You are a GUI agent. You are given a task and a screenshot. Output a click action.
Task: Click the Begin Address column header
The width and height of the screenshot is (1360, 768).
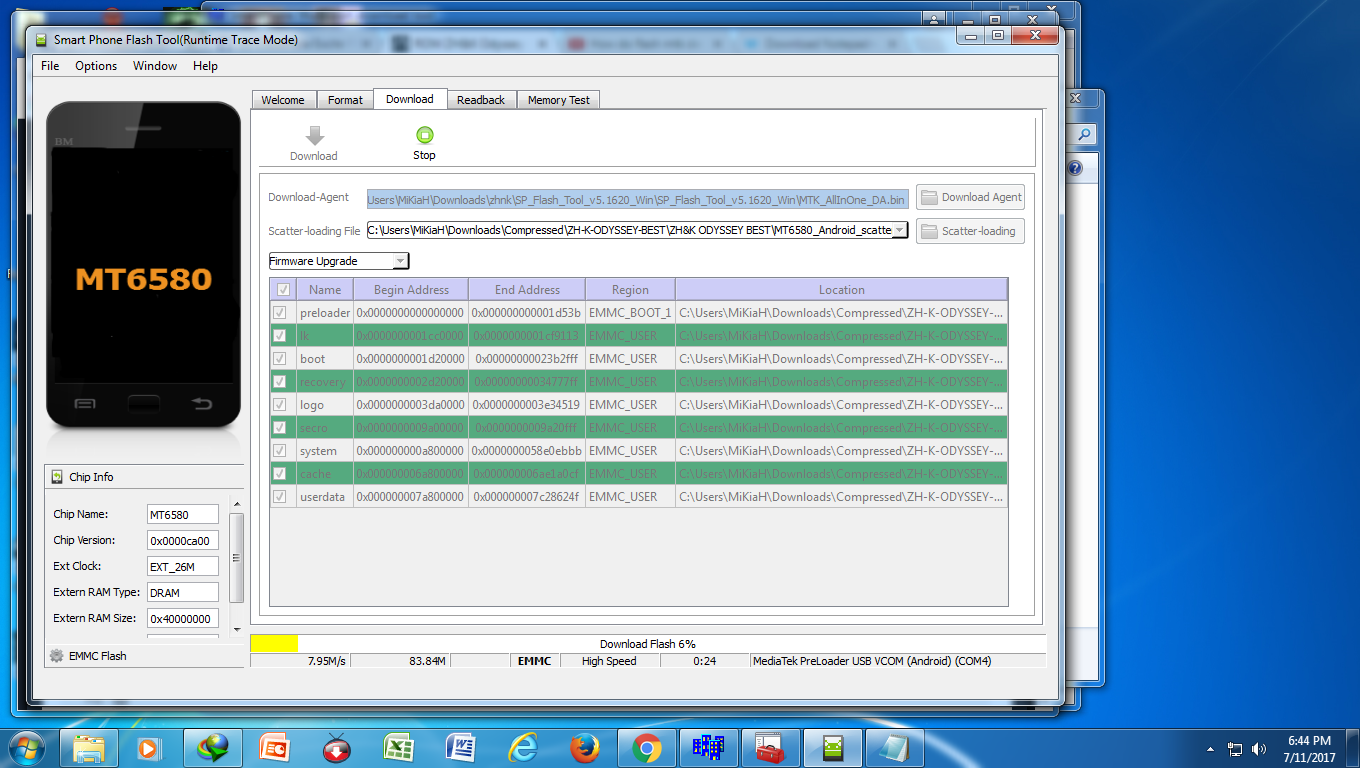point(411,290)
